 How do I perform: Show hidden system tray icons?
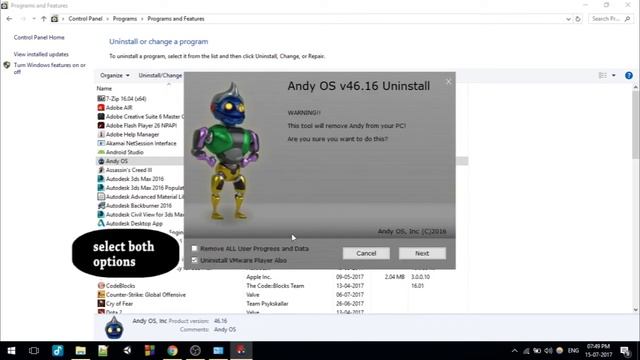[x=515, y=351]
